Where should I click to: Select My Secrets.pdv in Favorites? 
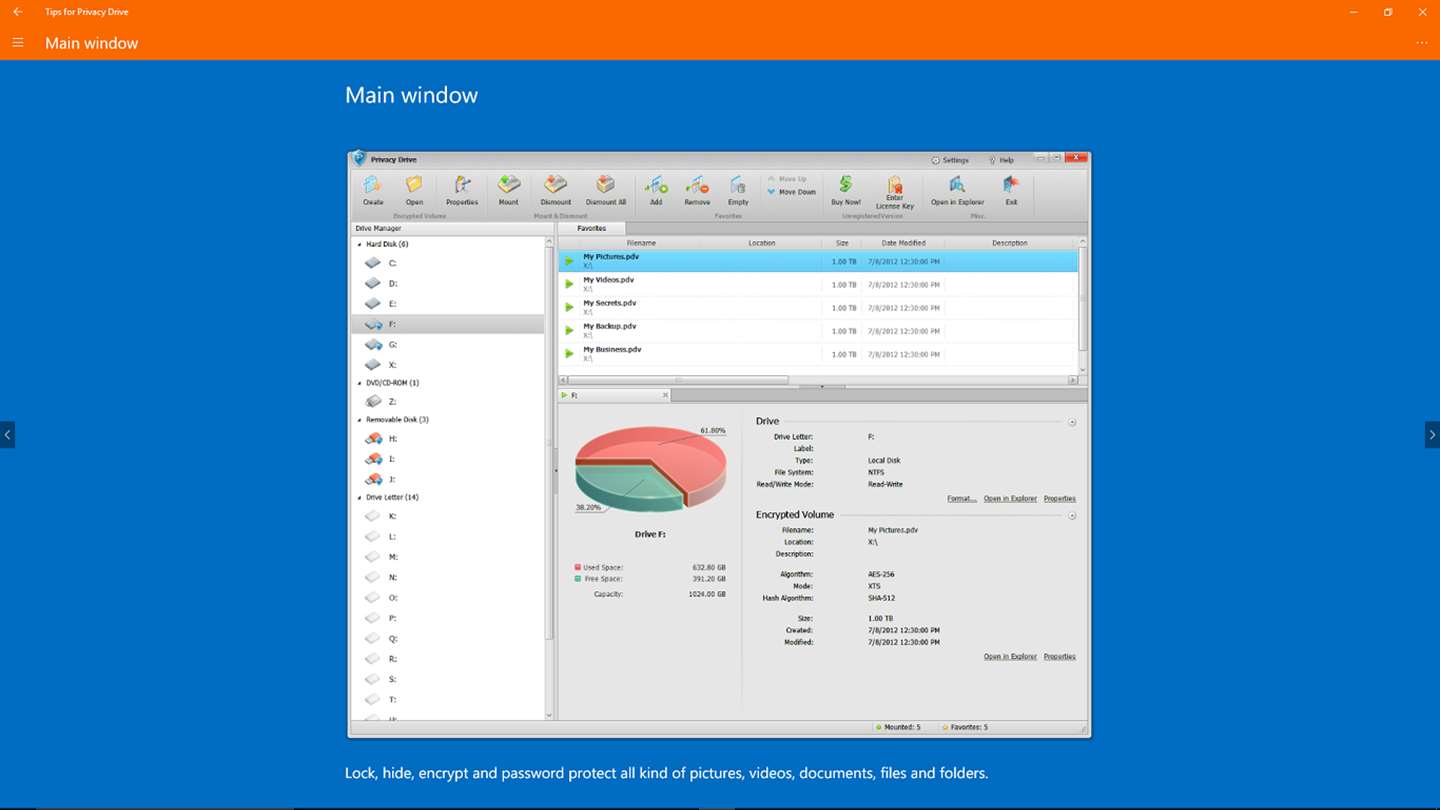coord(818,307)
